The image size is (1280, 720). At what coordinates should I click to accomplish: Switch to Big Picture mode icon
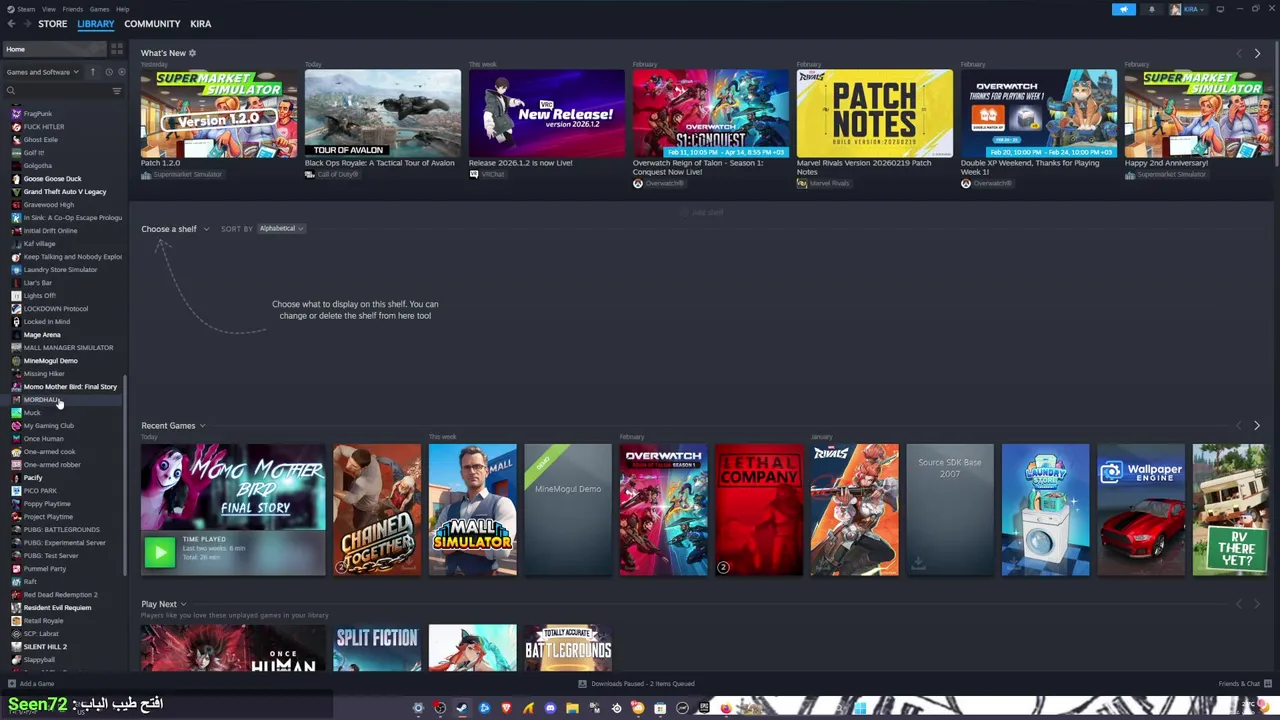(1220, 9)
